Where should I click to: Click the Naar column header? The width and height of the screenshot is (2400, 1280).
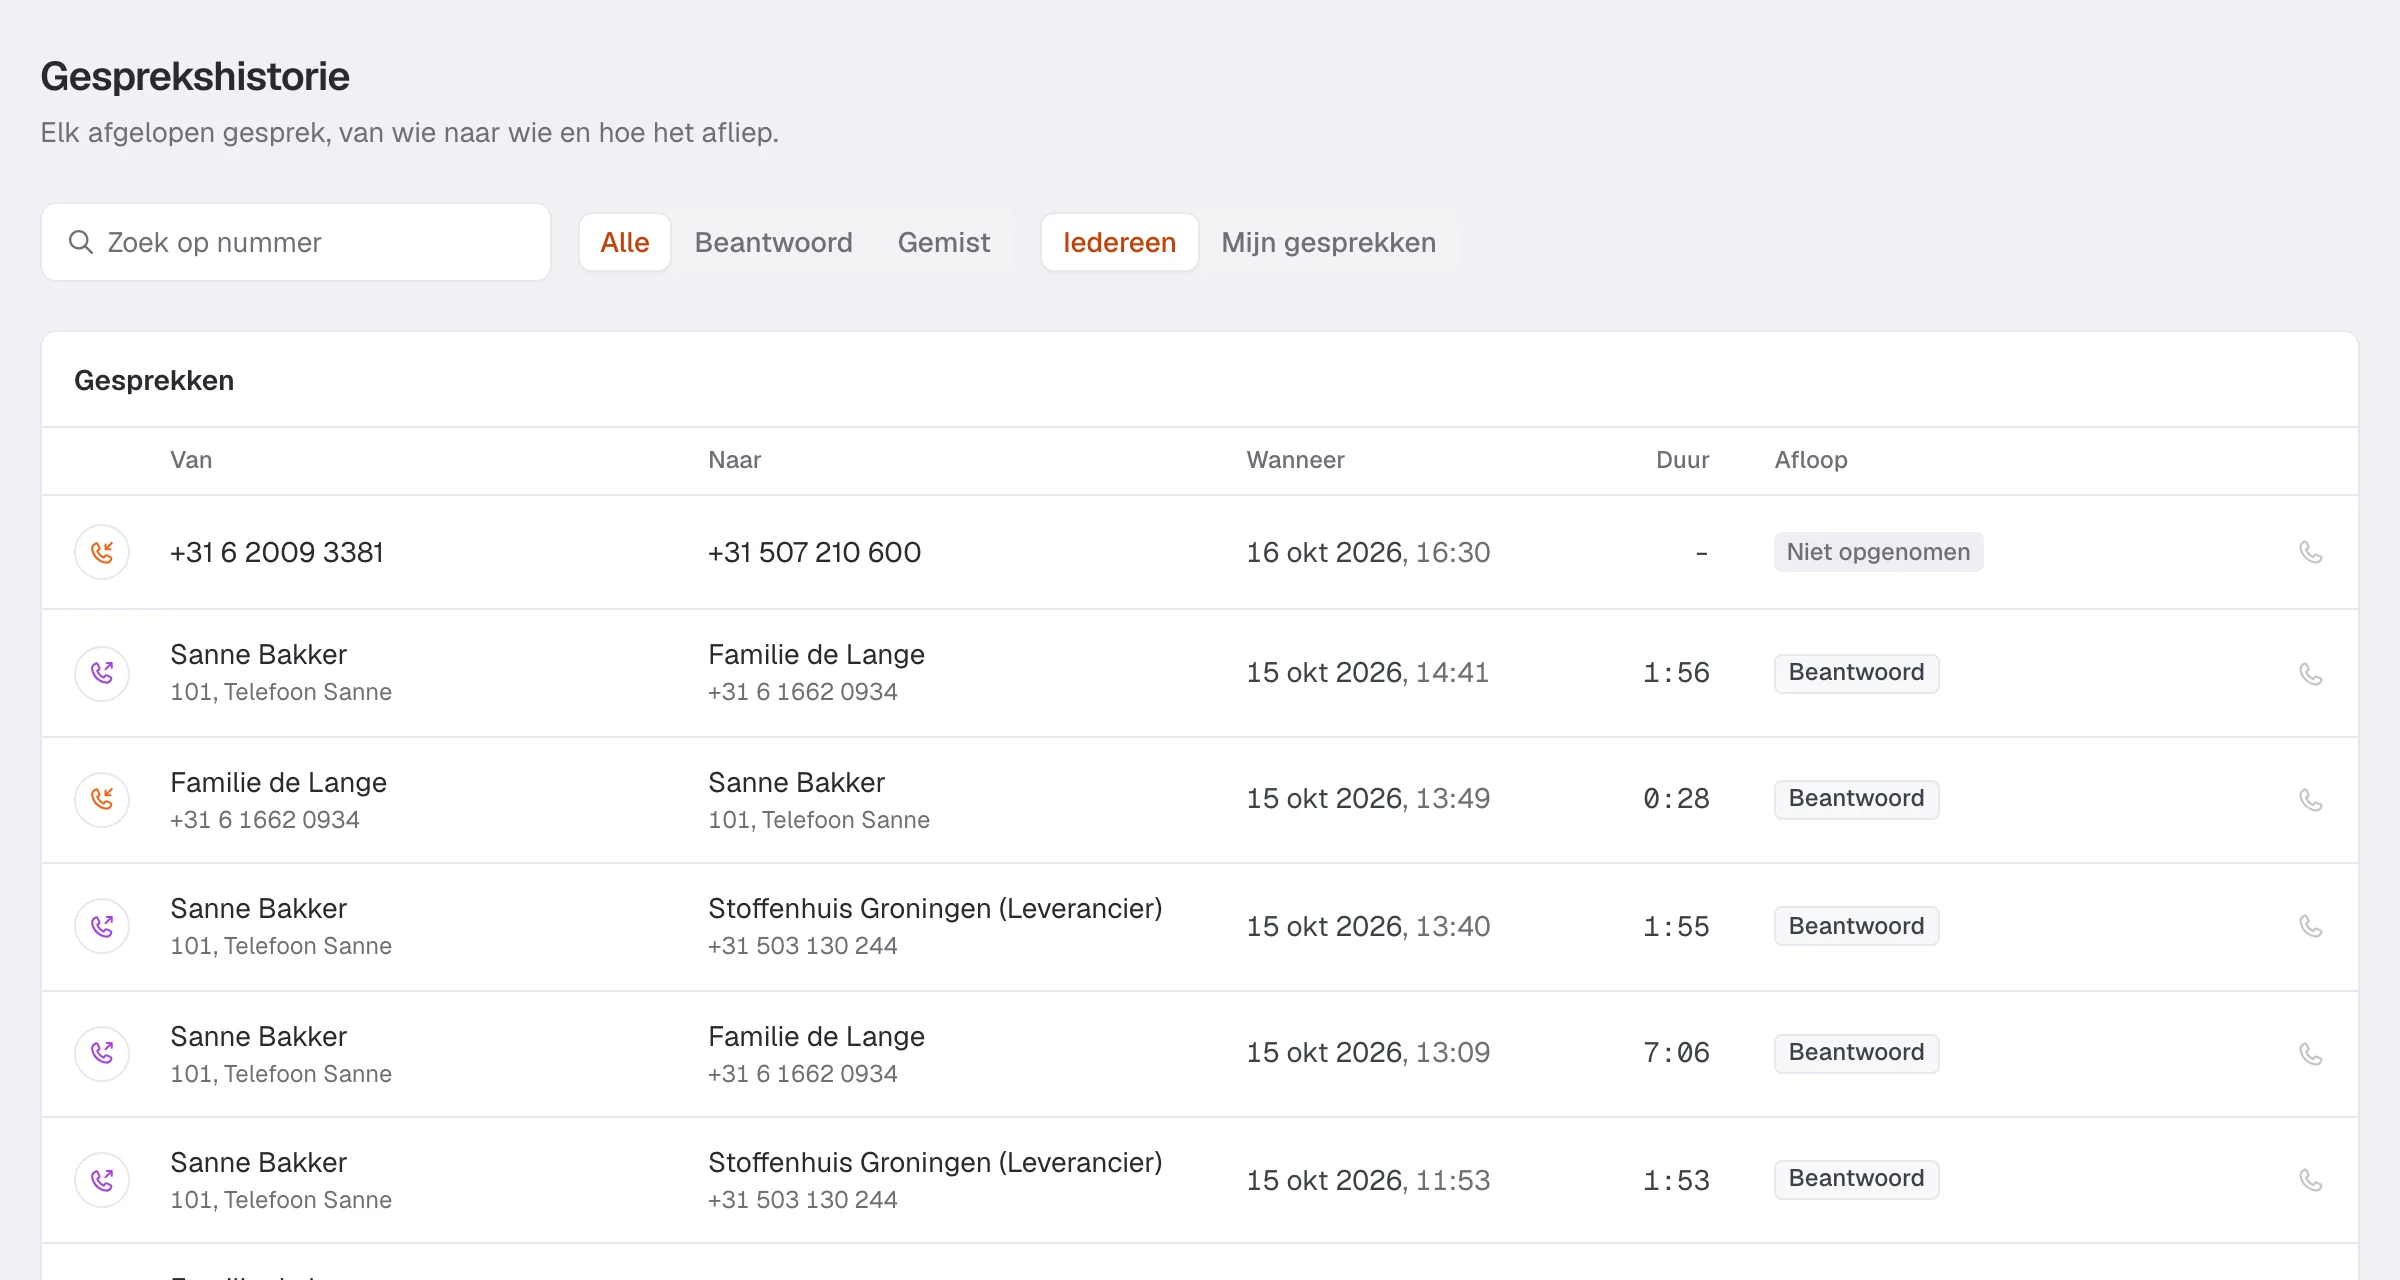[x=735, y=460]
